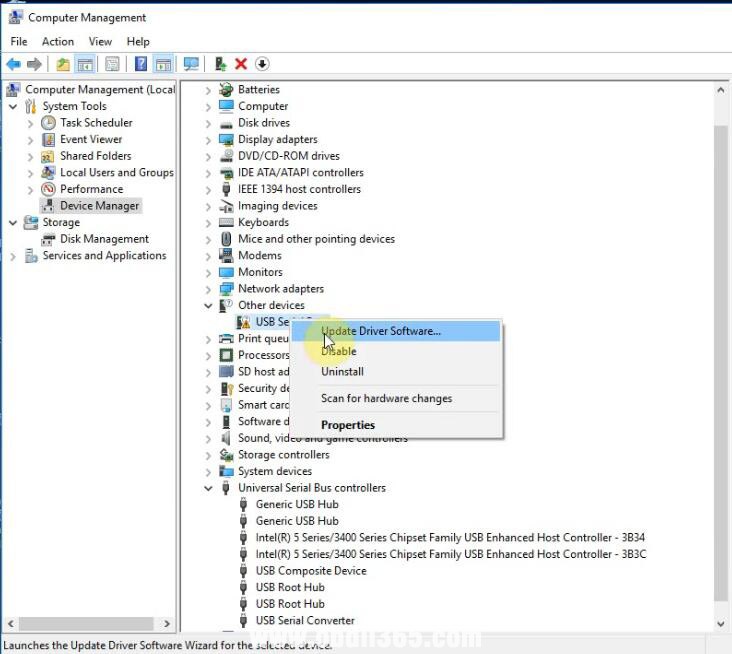Click the System devices icon

coord(226,471)
